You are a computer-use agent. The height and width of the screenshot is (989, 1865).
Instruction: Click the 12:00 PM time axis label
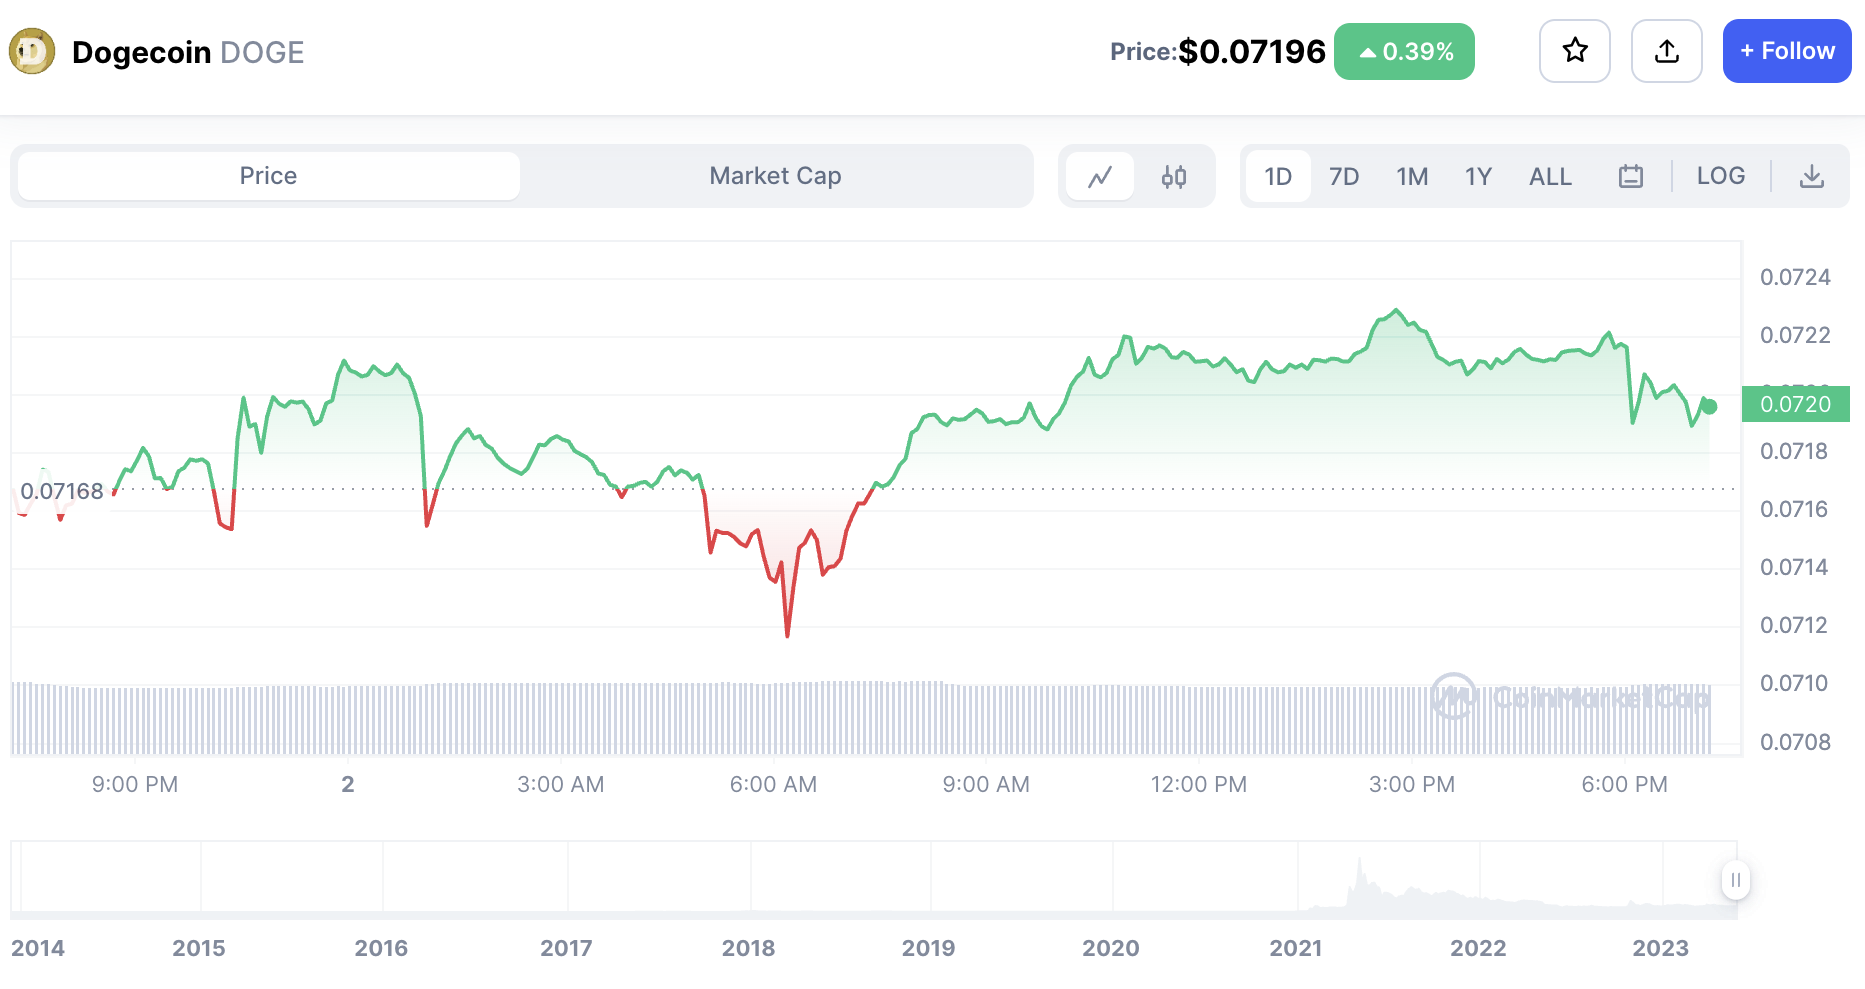(x=1198, y=784)
